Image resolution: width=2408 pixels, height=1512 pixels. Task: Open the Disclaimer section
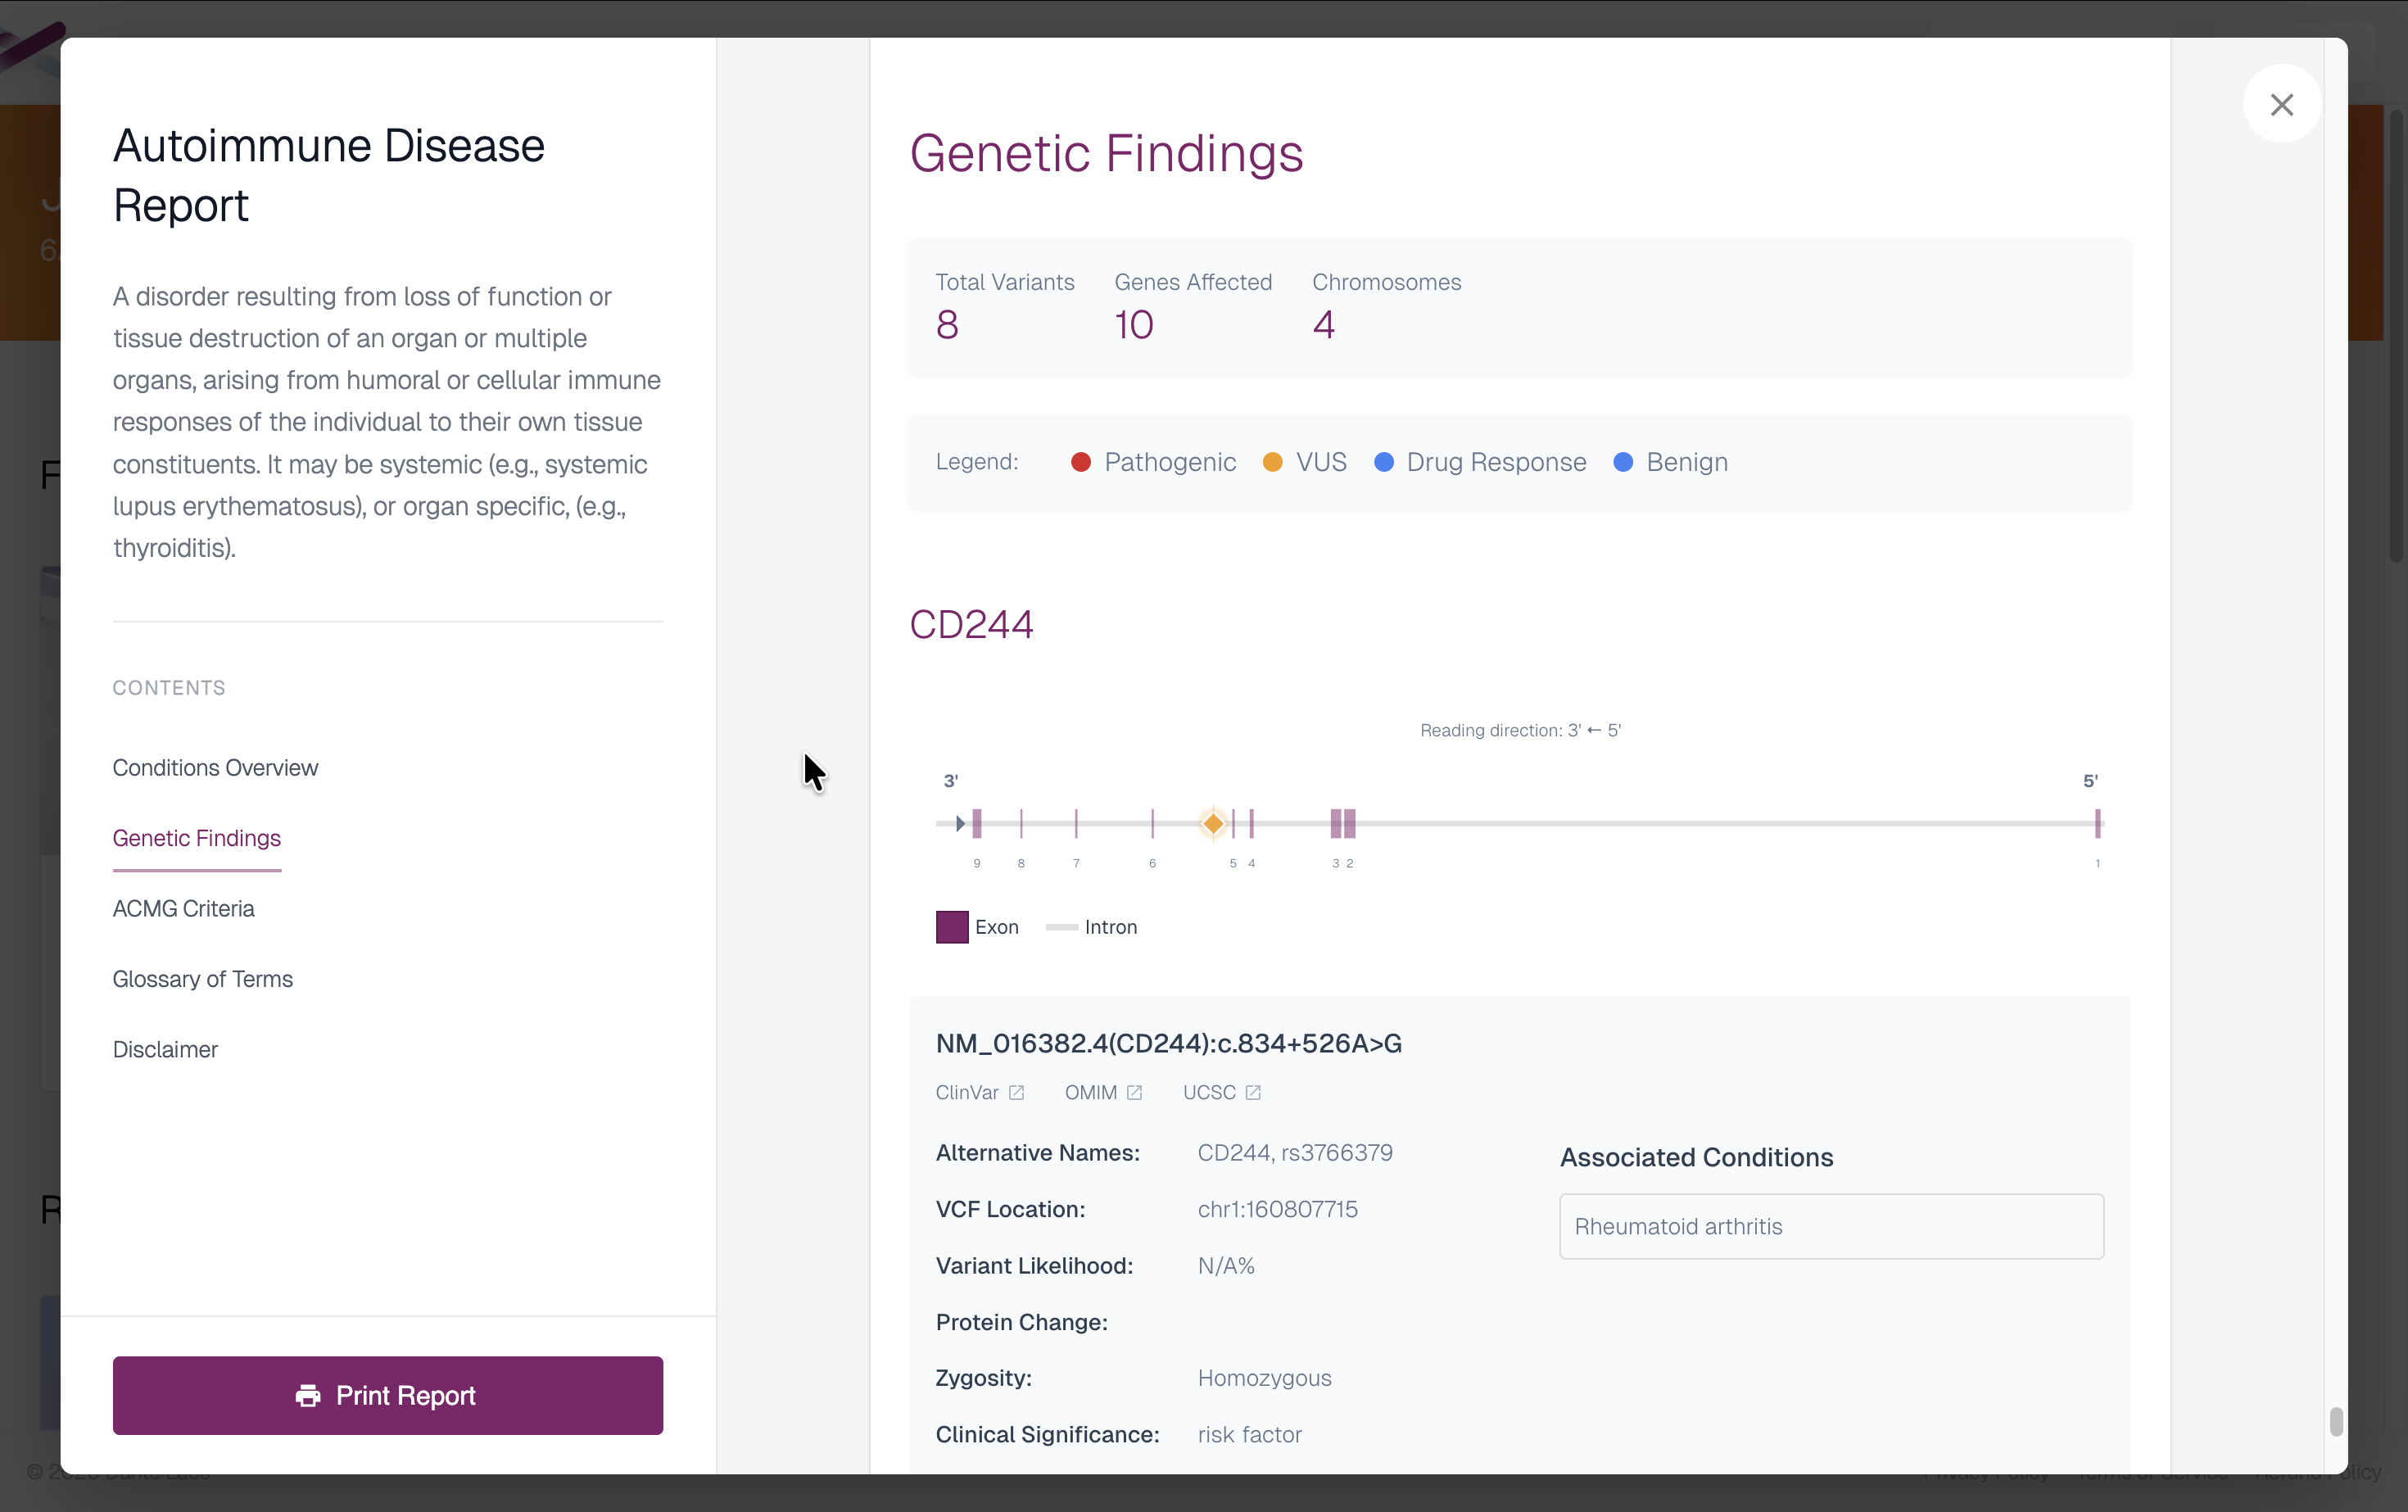pyautogui.click(x=165, y=1049)
